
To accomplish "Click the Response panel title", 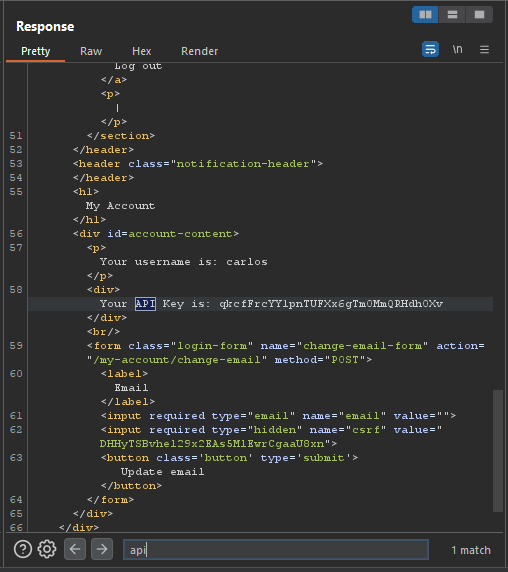I will click(45, 27).
